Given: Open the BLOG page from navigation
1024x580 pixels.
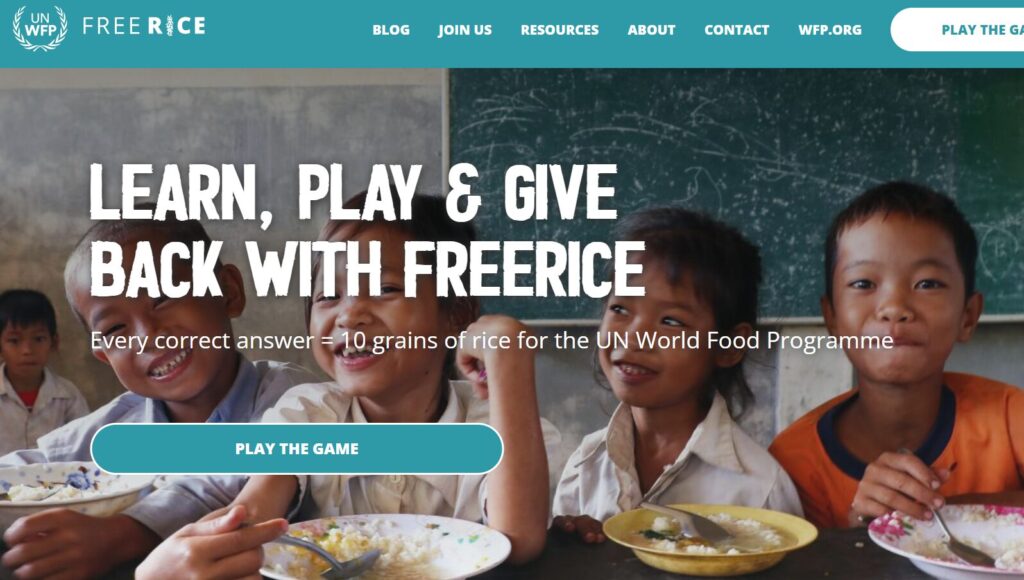Looking at the screenshot, I should pos(391,30).
